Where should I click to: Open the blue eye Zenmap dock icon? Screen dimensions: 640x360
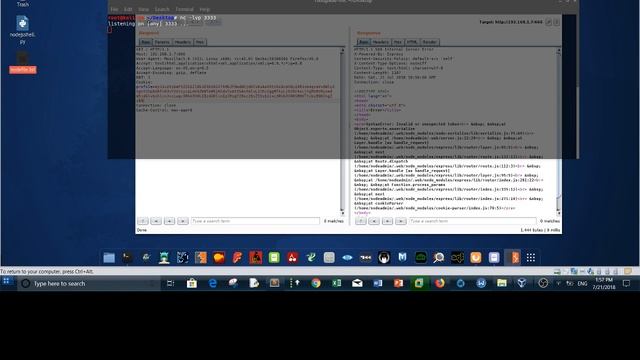click(x=347, y=258)
